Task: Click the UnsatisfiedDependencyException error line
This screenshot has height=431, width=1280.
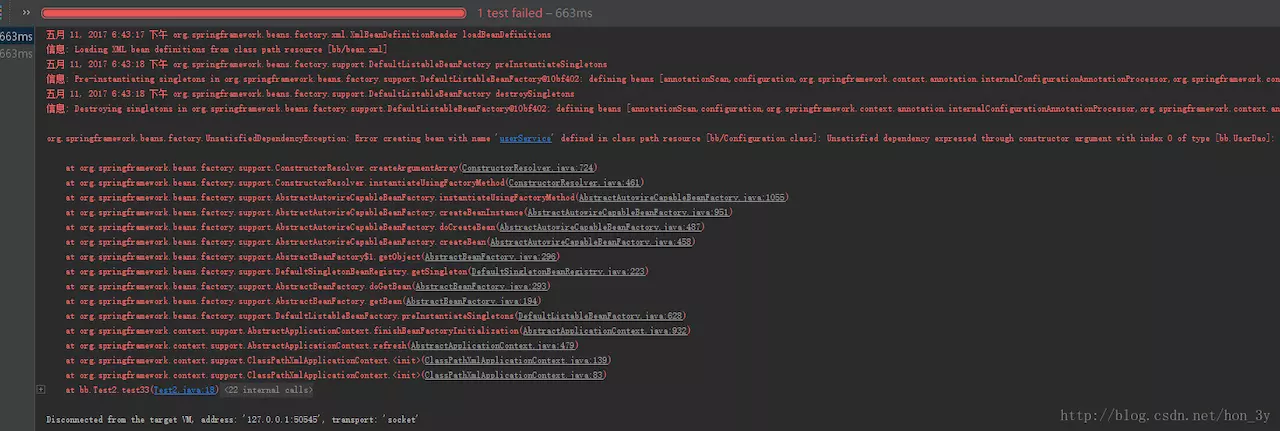Action: point(660,137)
